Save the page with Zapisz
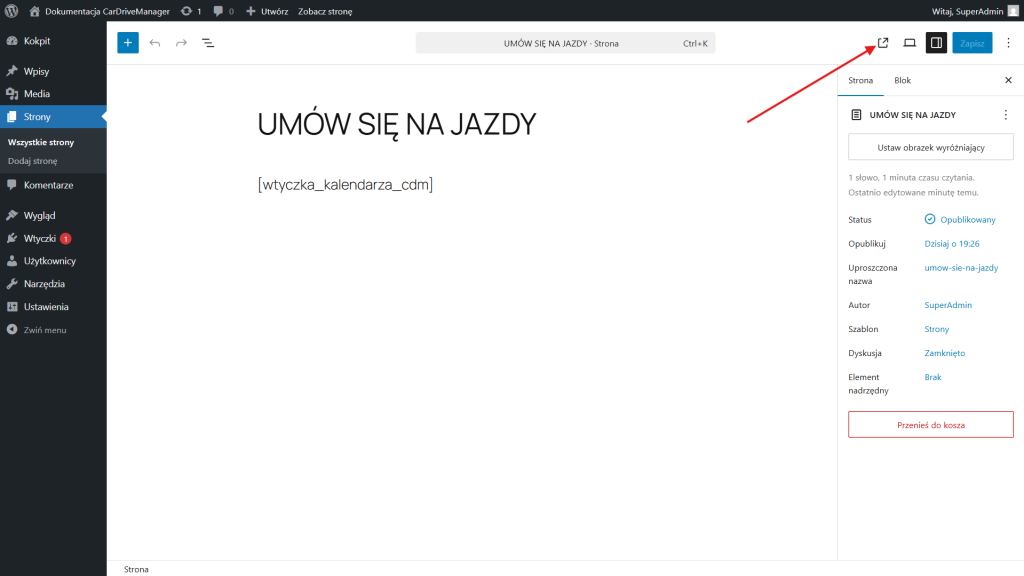The height and width of the screenshot is (576, 1024). [971, 42]
